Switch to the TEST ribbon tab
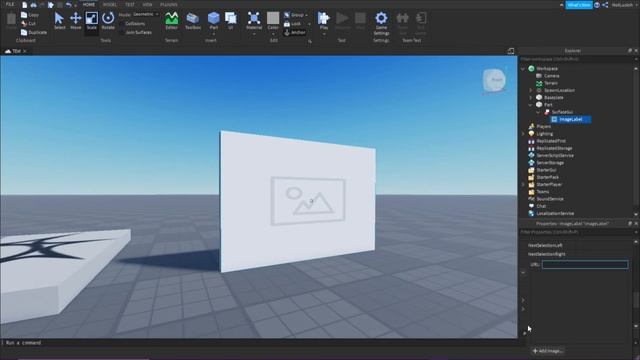The image size is (640, 360). coord(130,4)
